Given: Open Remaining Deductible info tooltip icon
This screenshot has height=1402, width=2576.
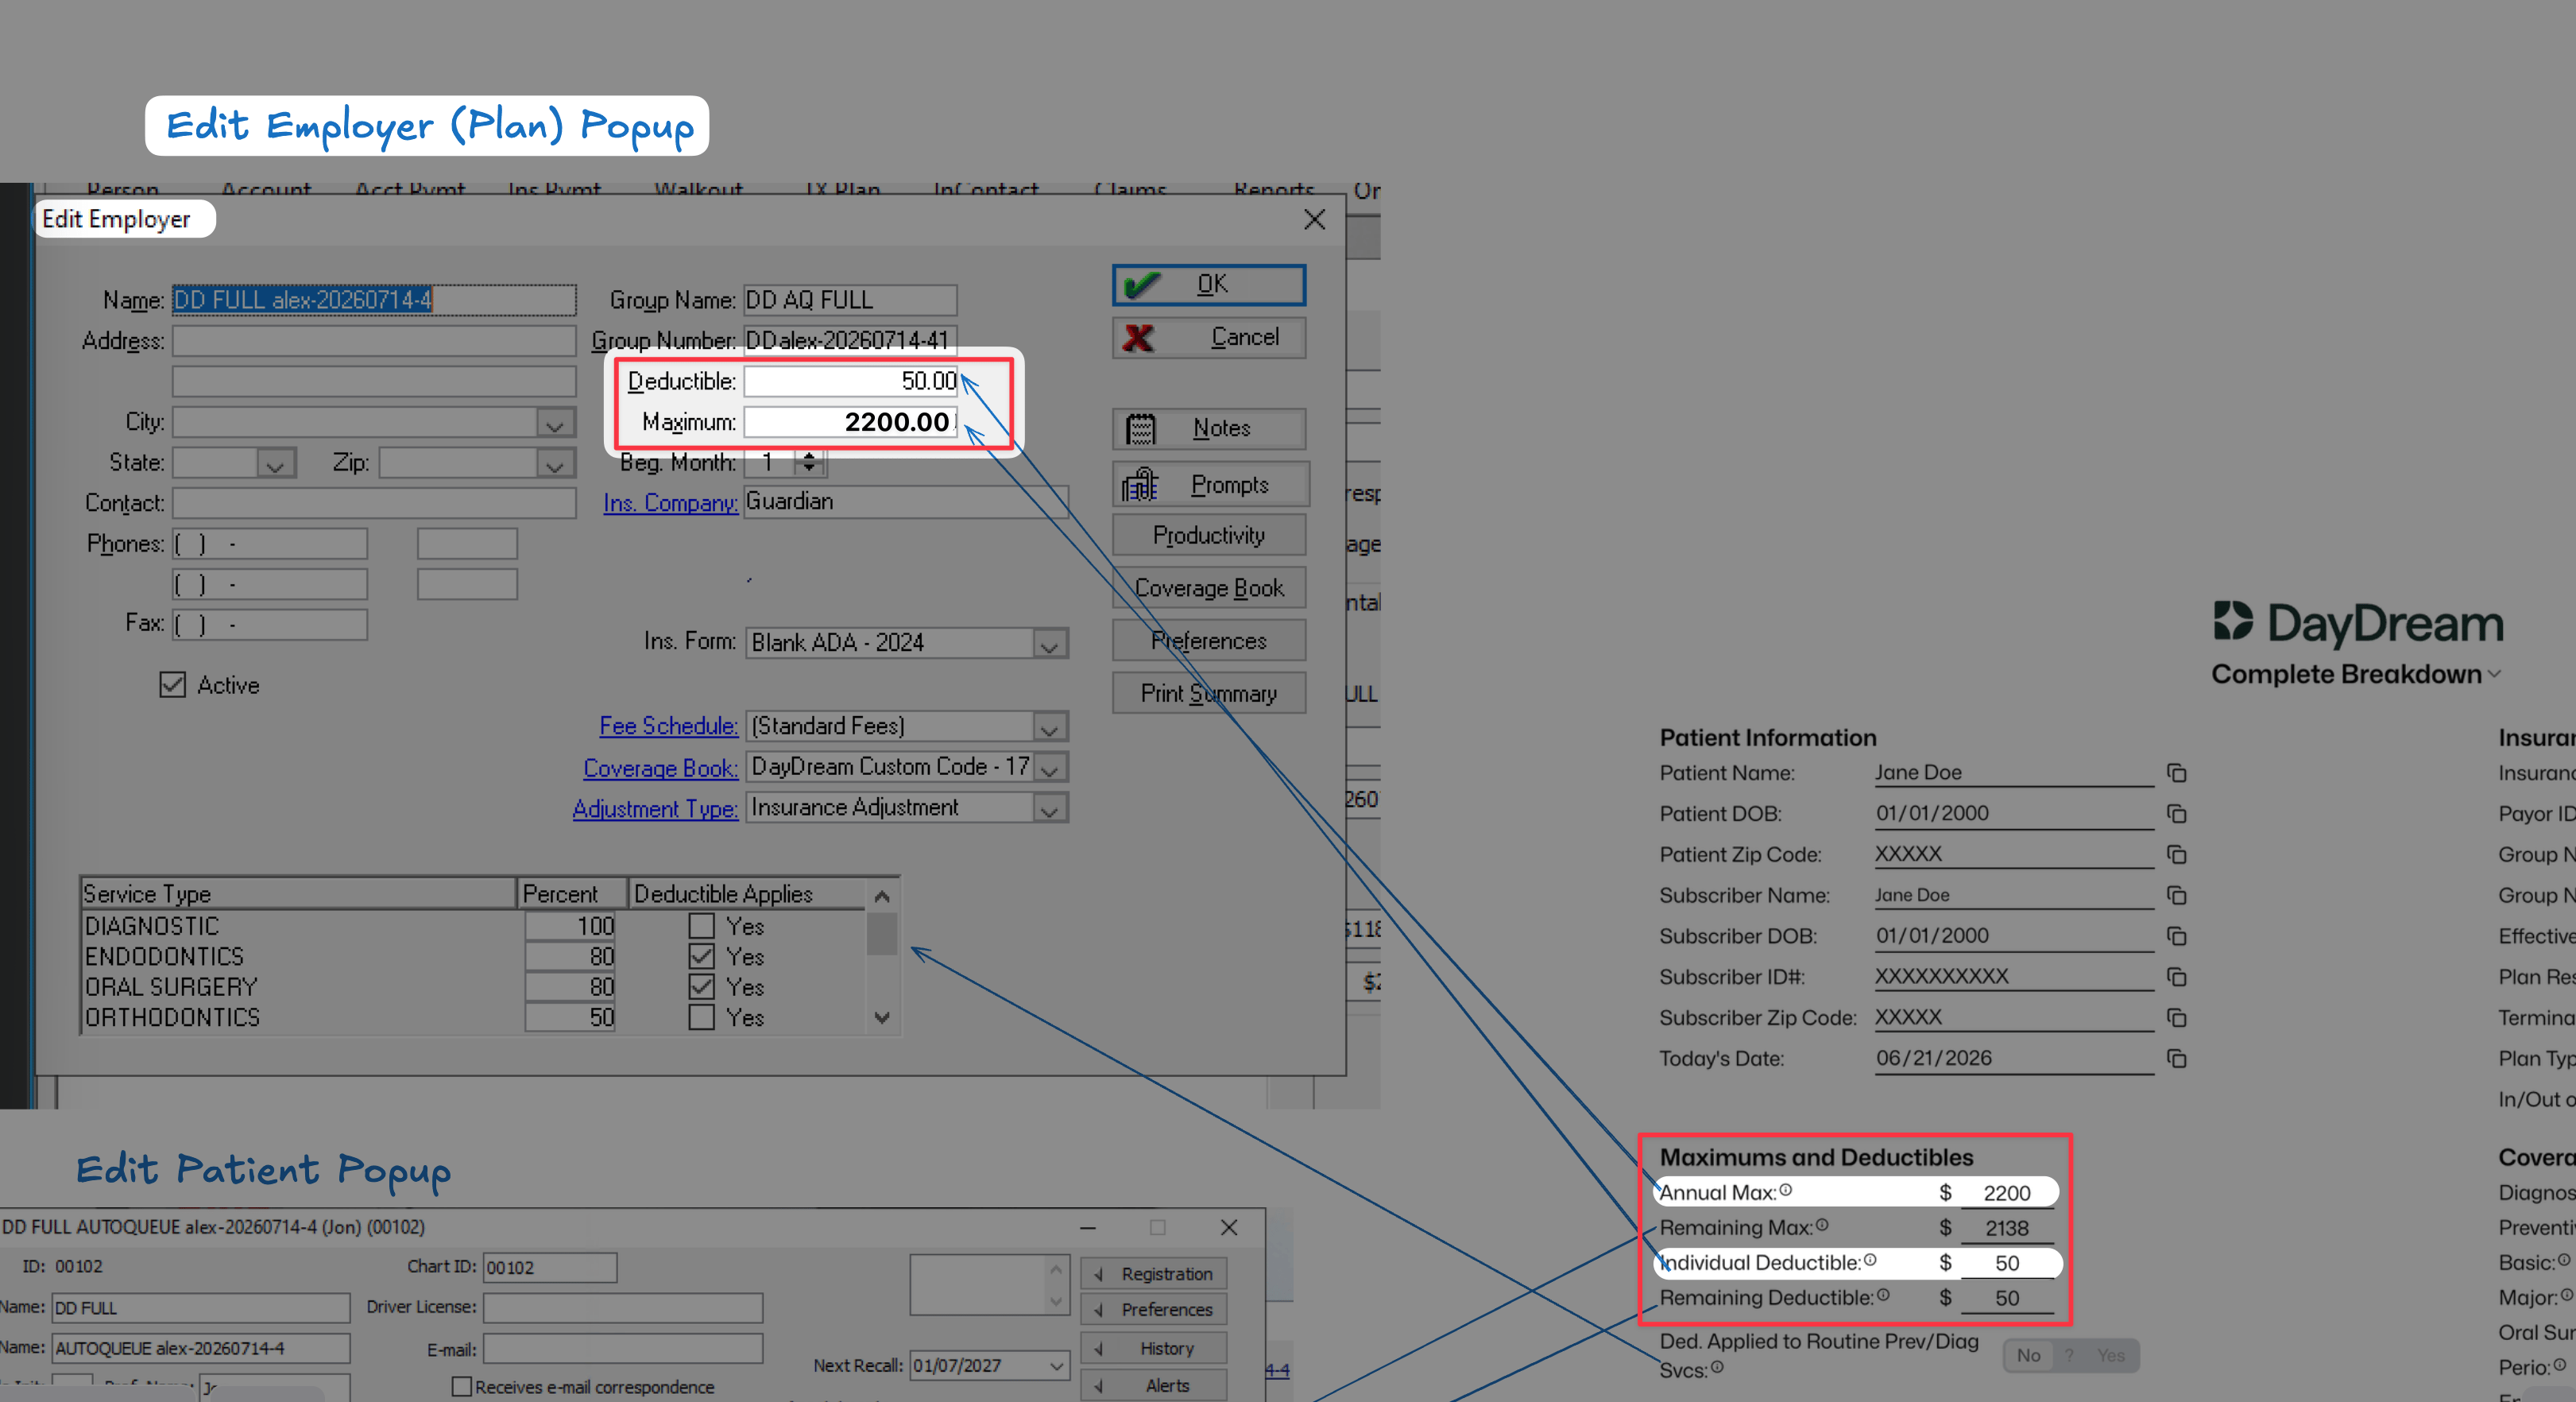Looking at the screenshot, I should pyautogui.click(x=1882, y=1295).
